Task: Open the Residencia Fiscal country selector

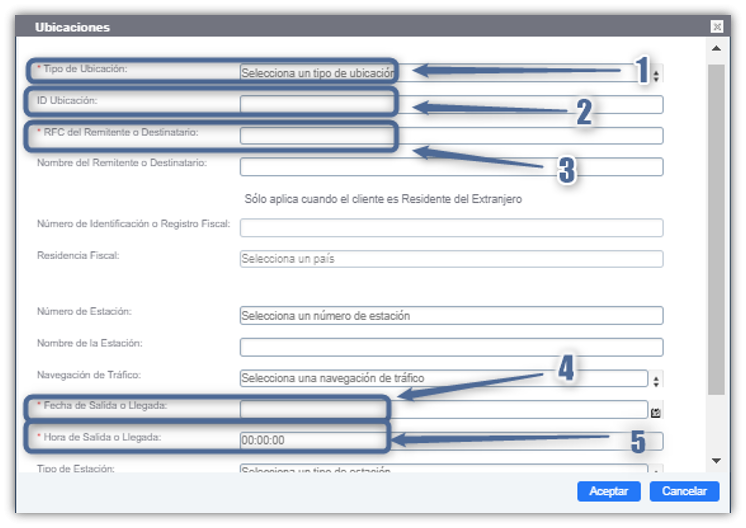Action: pos(451,259)
